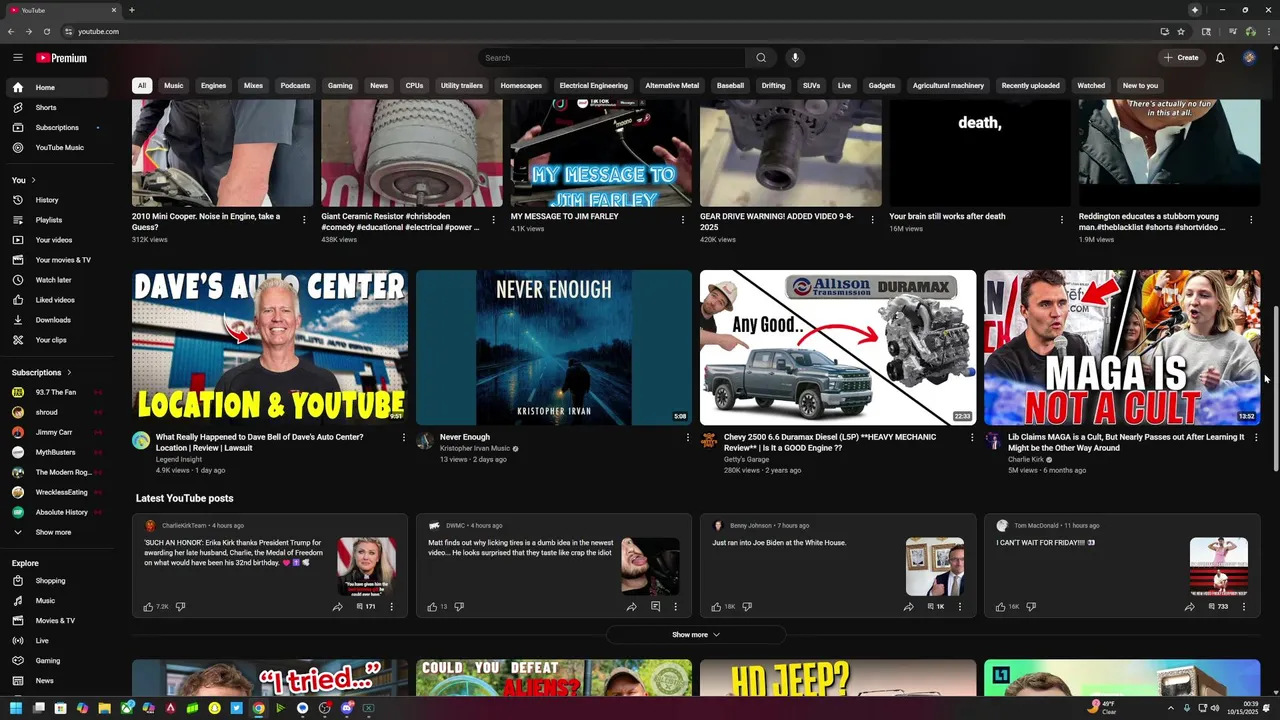Open Windows Start menu
Screen dimensions: 1280x720
point(17,708)
